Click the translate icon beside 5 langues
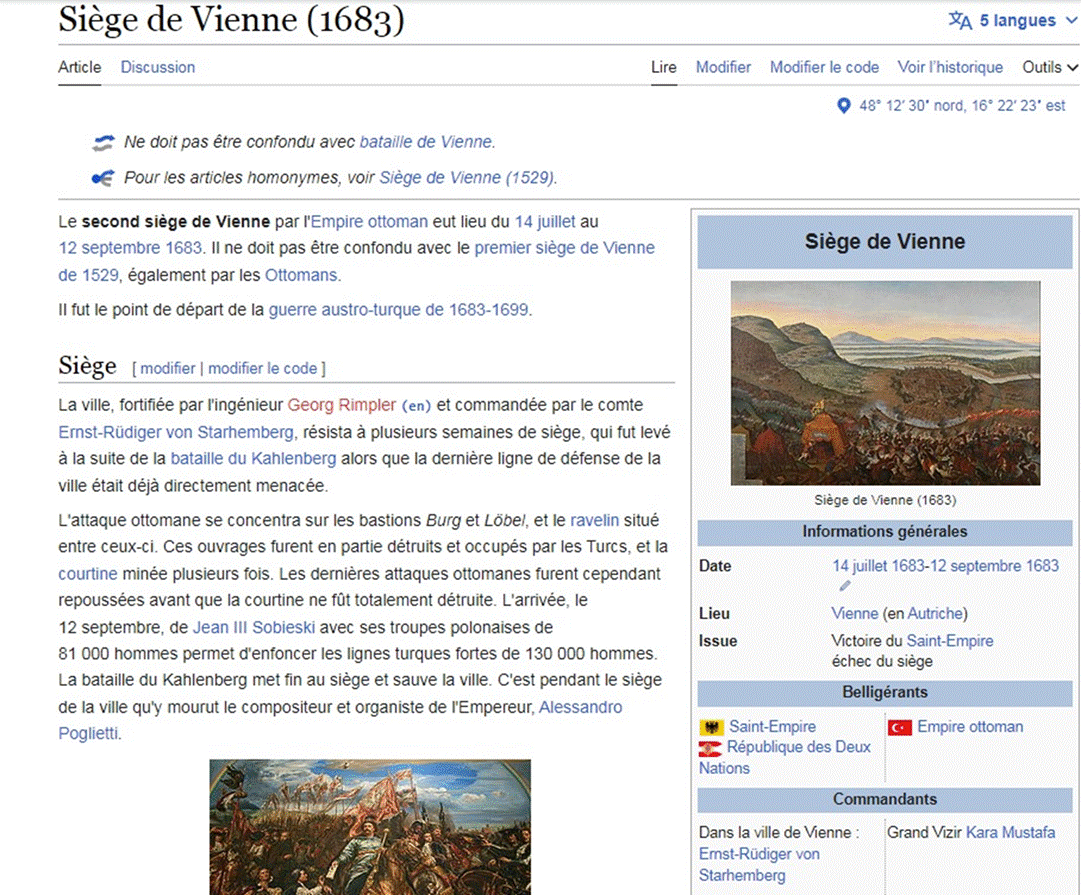The width and height of the screenshot is (1081, 895). [960, 21]
